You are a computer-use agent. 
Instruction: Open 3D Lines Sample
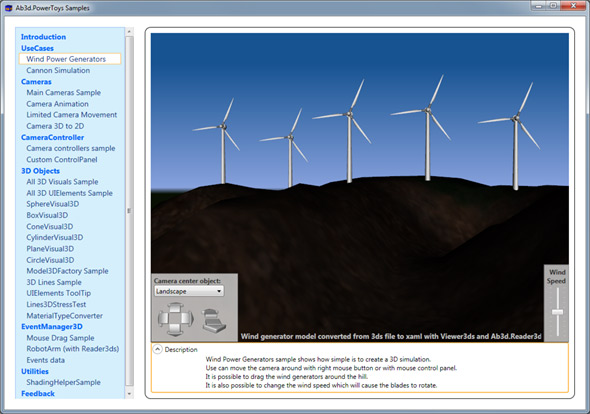[54, 282]
